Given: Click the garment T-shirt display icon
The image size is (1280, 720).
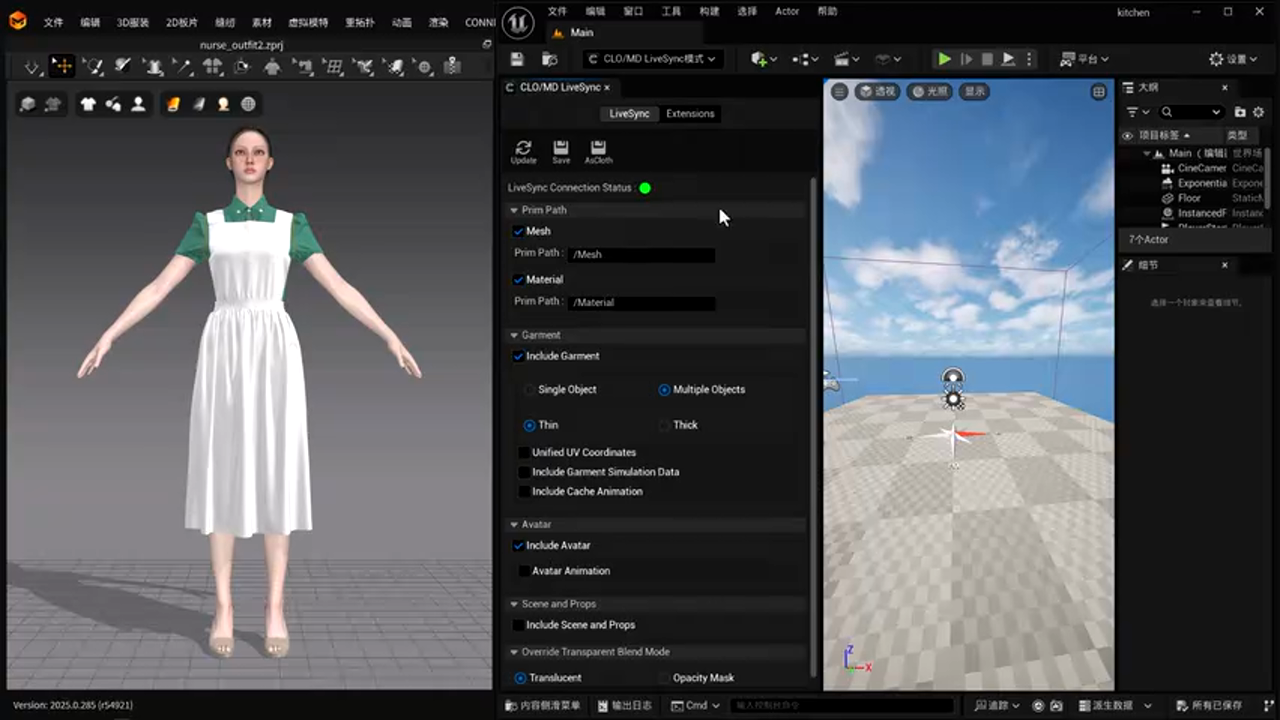Looking at the screenshot, I should click(x=88, y=104).
